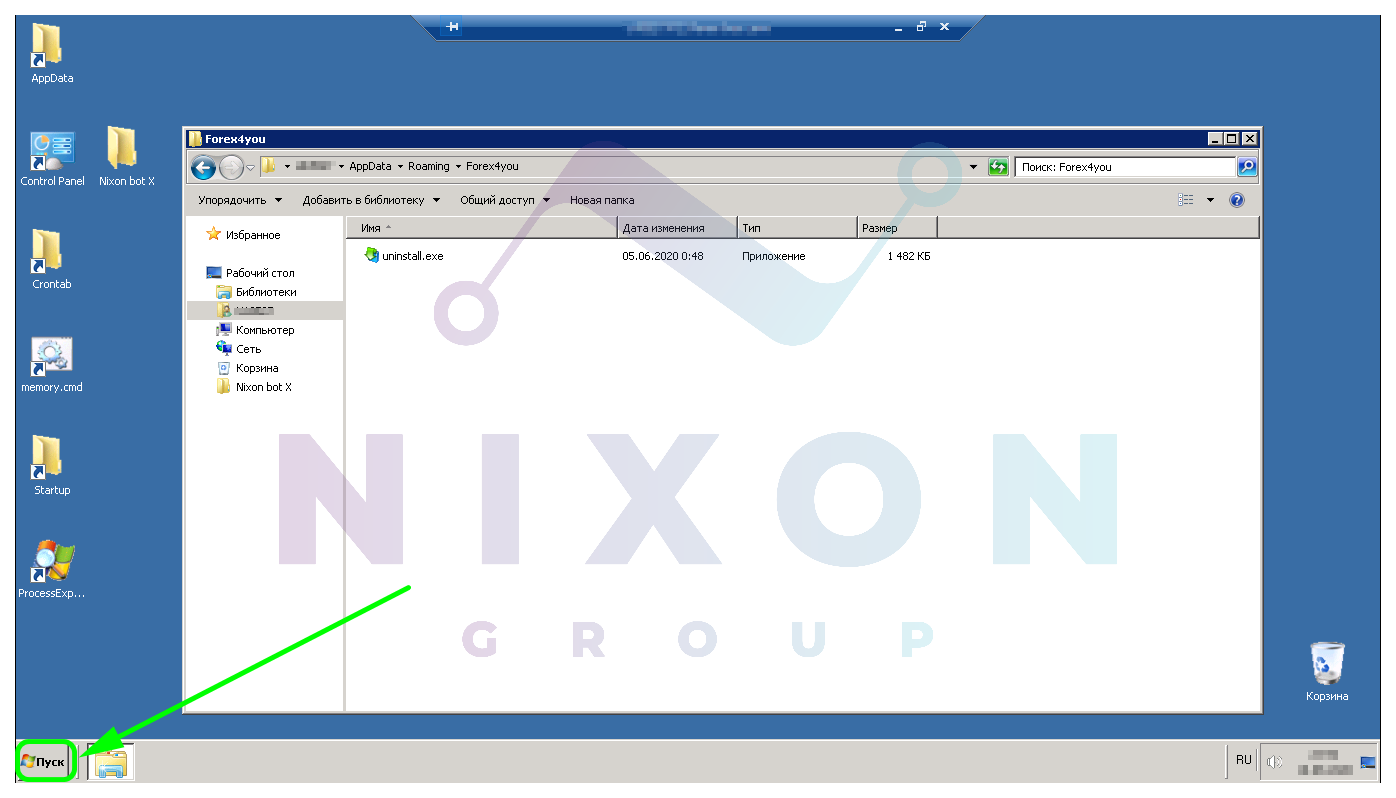Open Библиотеки in the navigation pane

(257, 292)
